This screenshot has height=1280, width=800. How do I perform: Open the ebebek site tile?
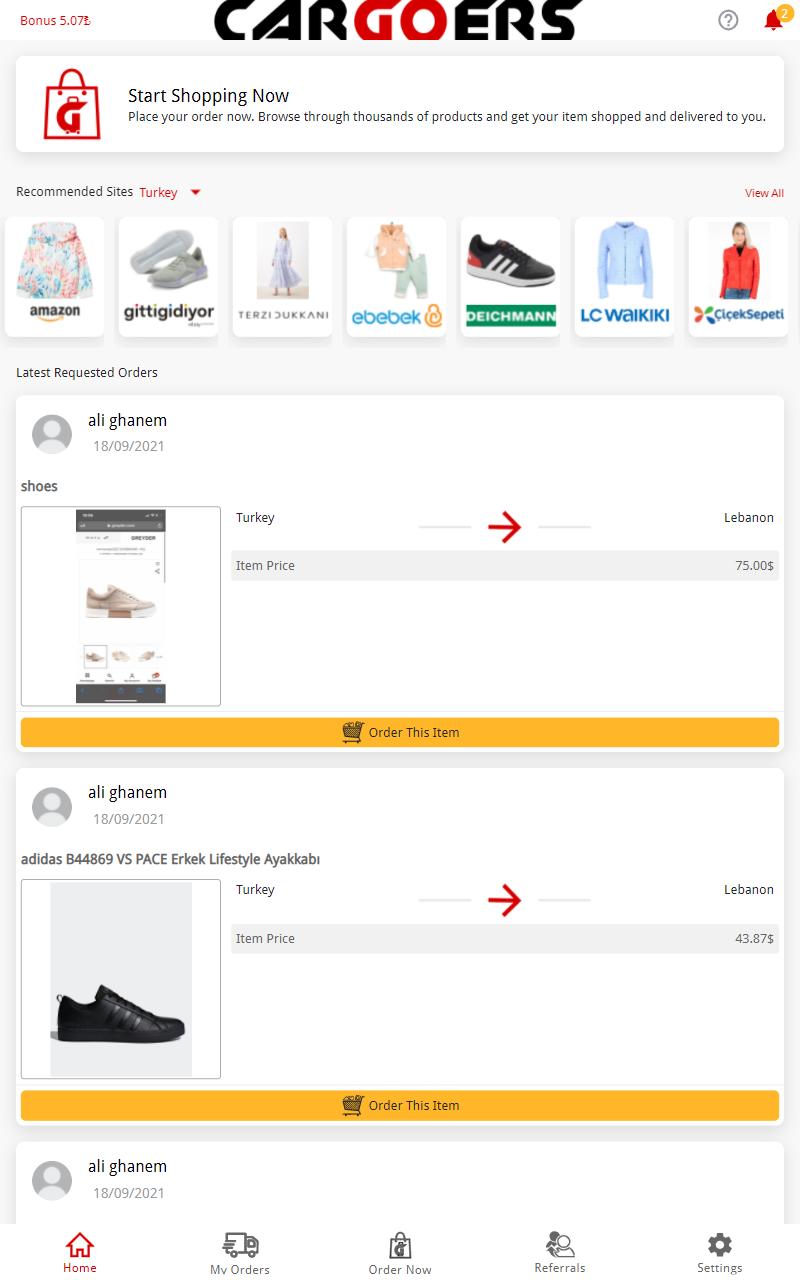tap(397, 277)
